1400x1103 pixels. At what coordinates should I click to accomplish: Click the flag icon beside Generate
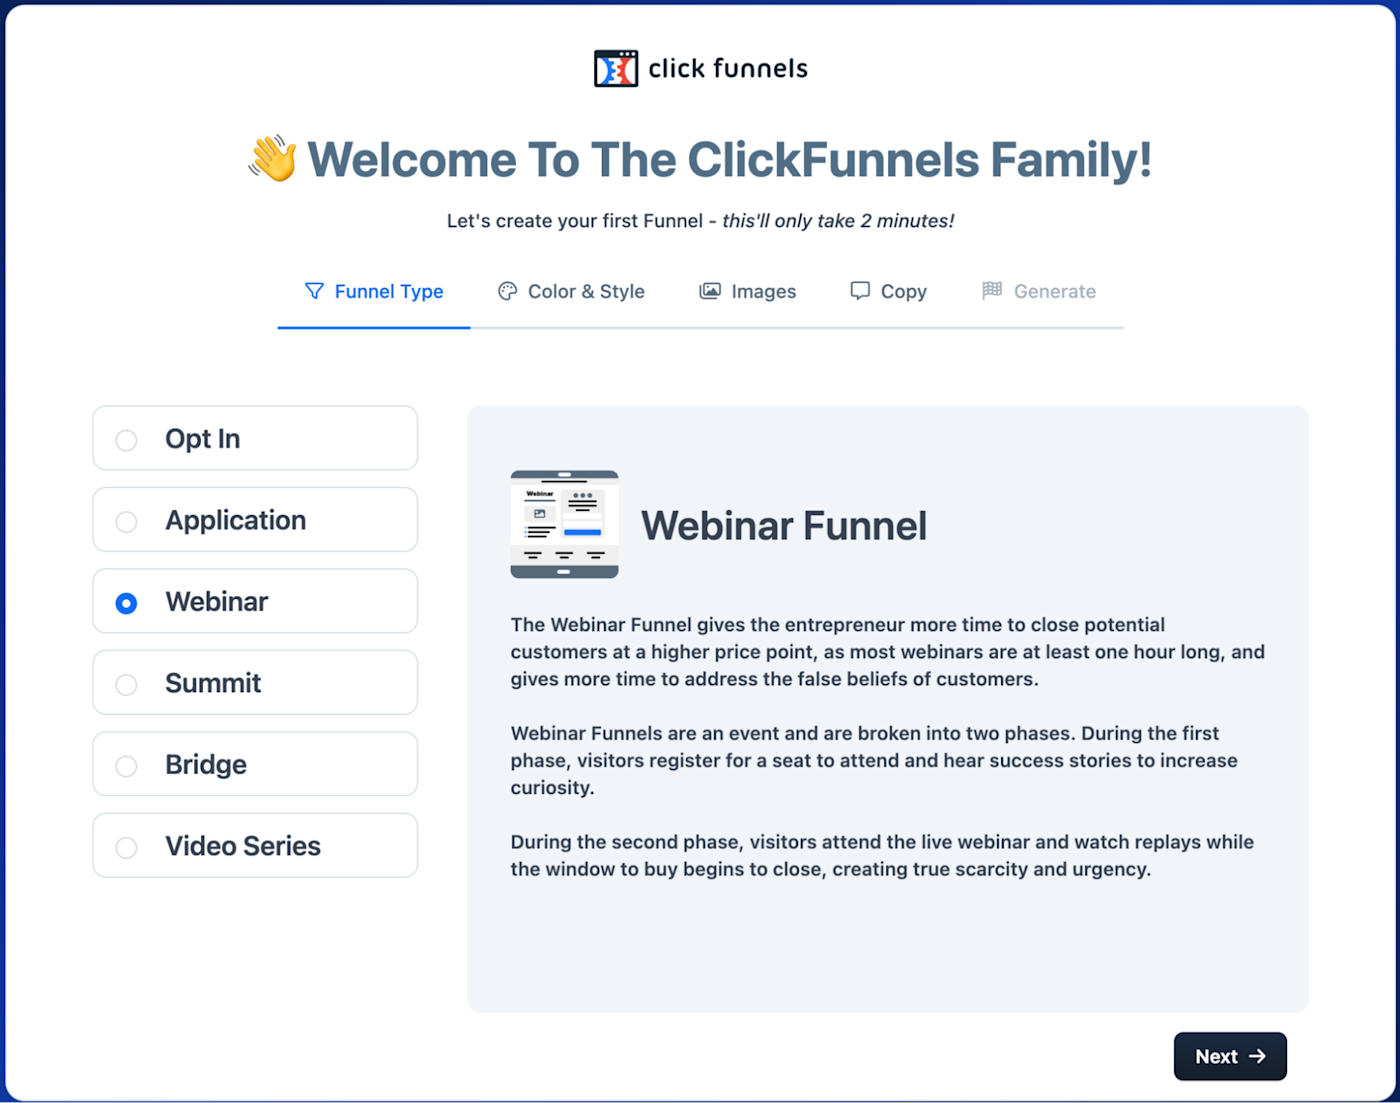(x=992, y=291)
